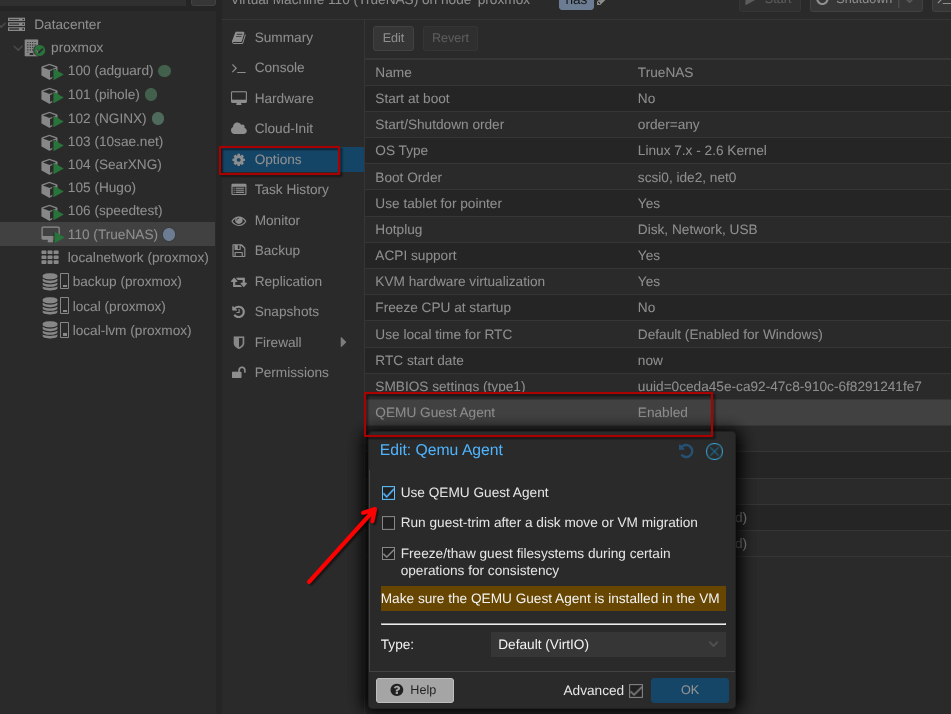Open container 101 (pihole) icon
Screen dimensions: 951x714
52,95
